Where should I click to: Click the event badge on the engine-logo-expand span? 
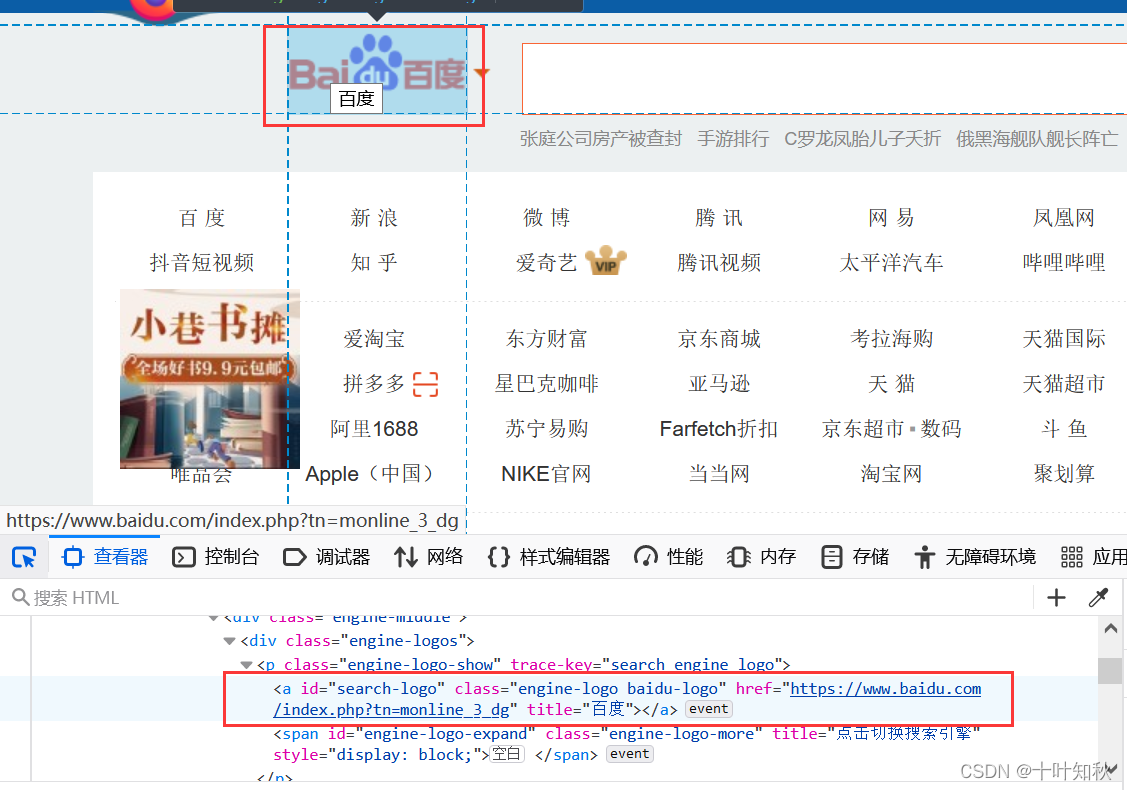tap(629, 754)
